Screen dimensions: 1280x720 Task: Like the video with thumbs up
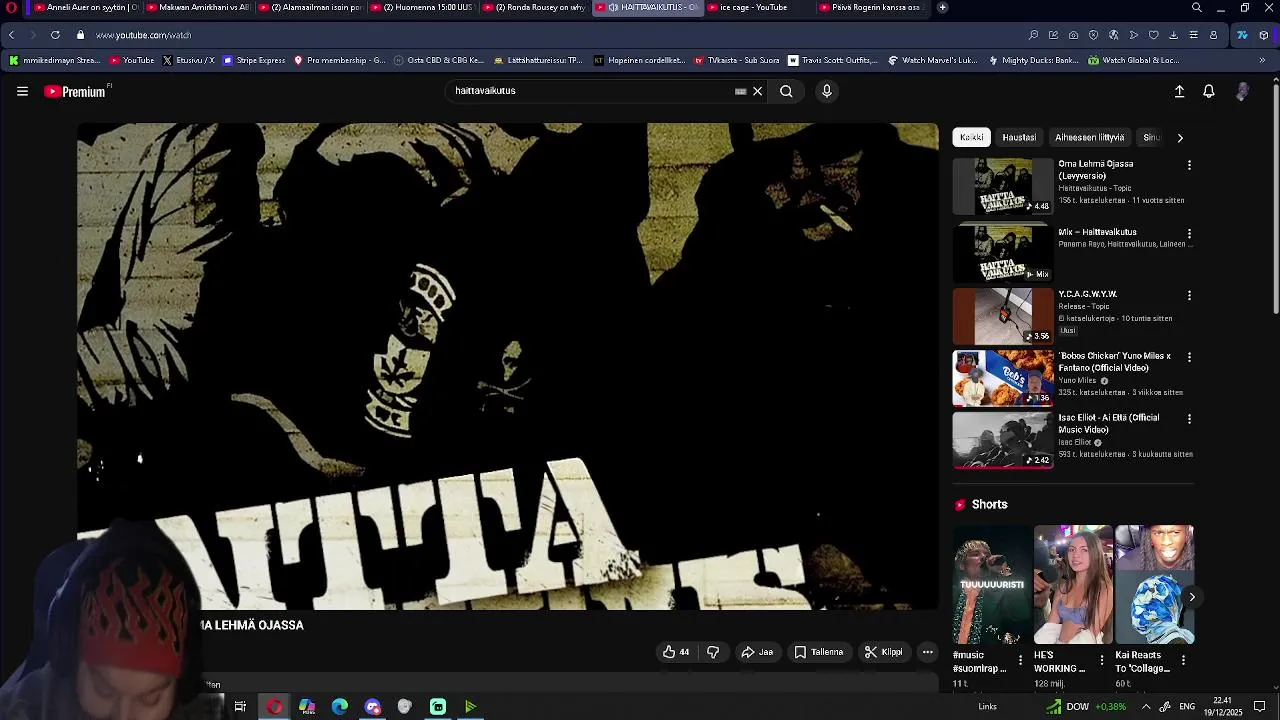[x=676, y=652]
